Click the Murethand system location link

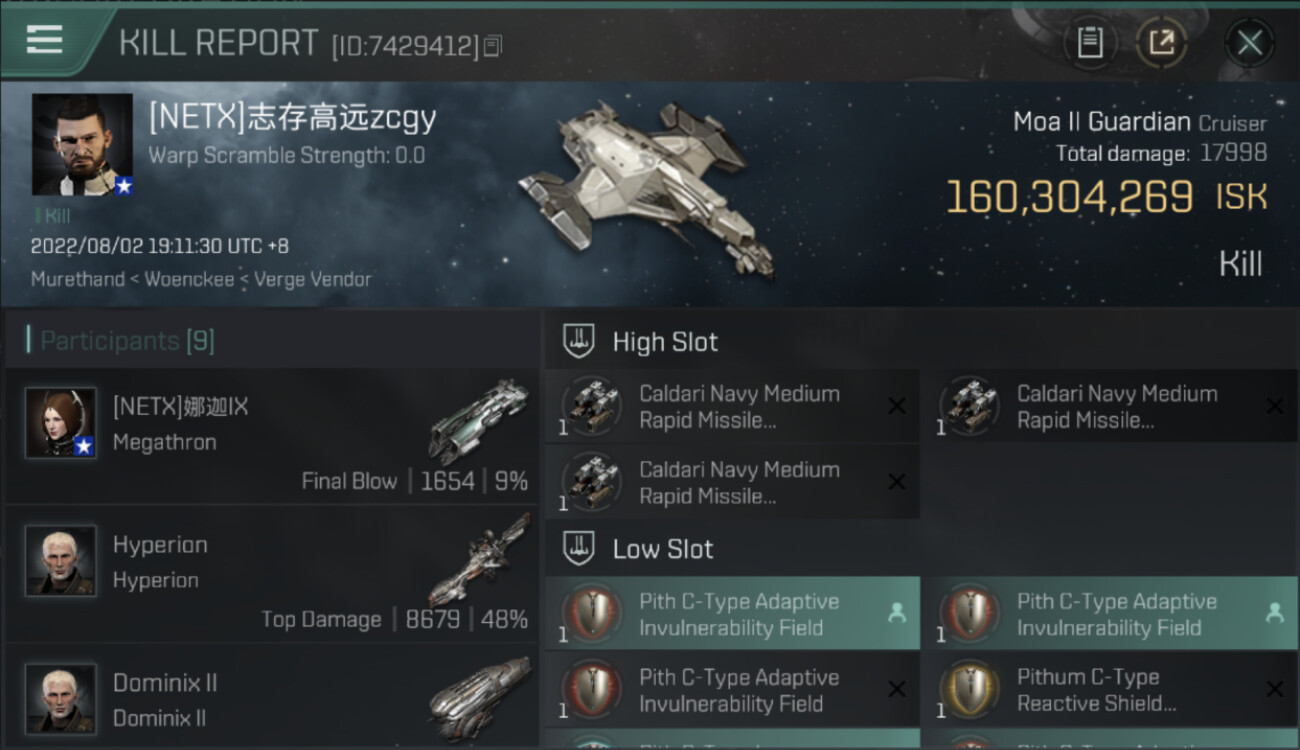78,279
